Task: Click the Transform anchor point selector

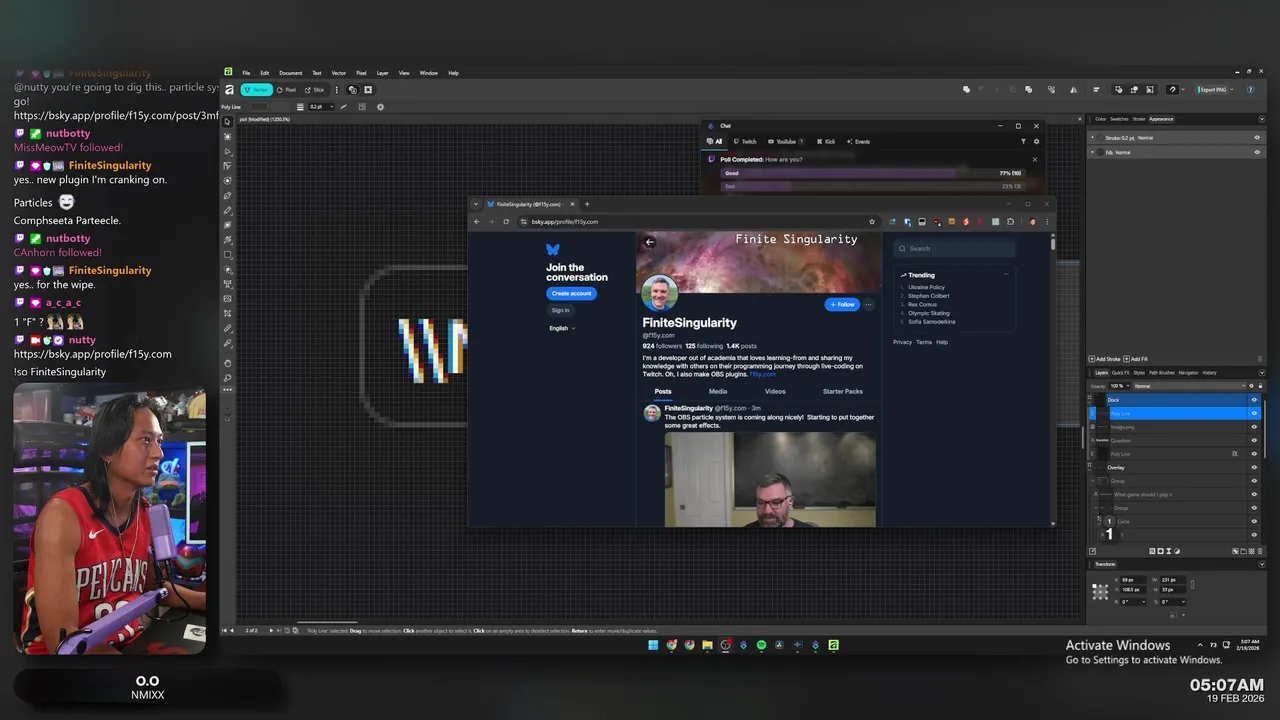Action: (x=1100, y=592)
